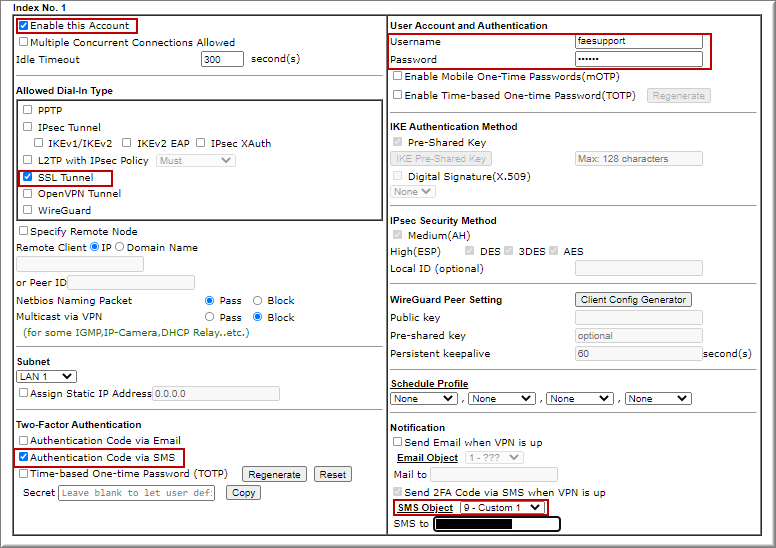Toggle Digital Signature(X.509) checkbox
The height and width of the screenshot is (548, 776).
(397, 176)
